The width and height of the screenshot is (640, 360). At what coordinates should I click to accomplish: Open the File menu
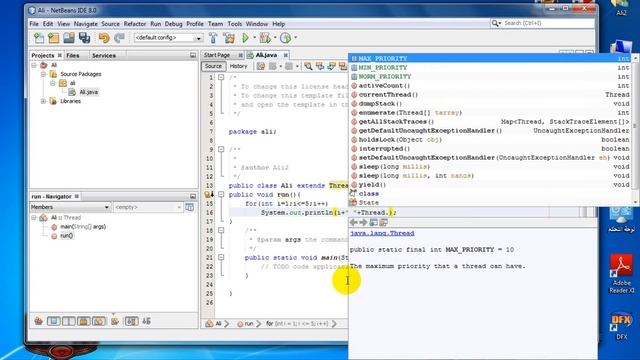pyautogui.click(x=34, y=24)
